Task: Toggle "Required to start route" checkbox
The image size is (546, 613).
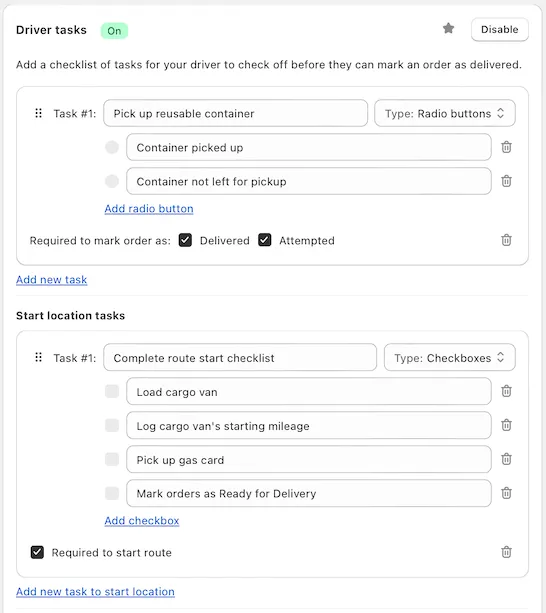Action: pos(37,552)
